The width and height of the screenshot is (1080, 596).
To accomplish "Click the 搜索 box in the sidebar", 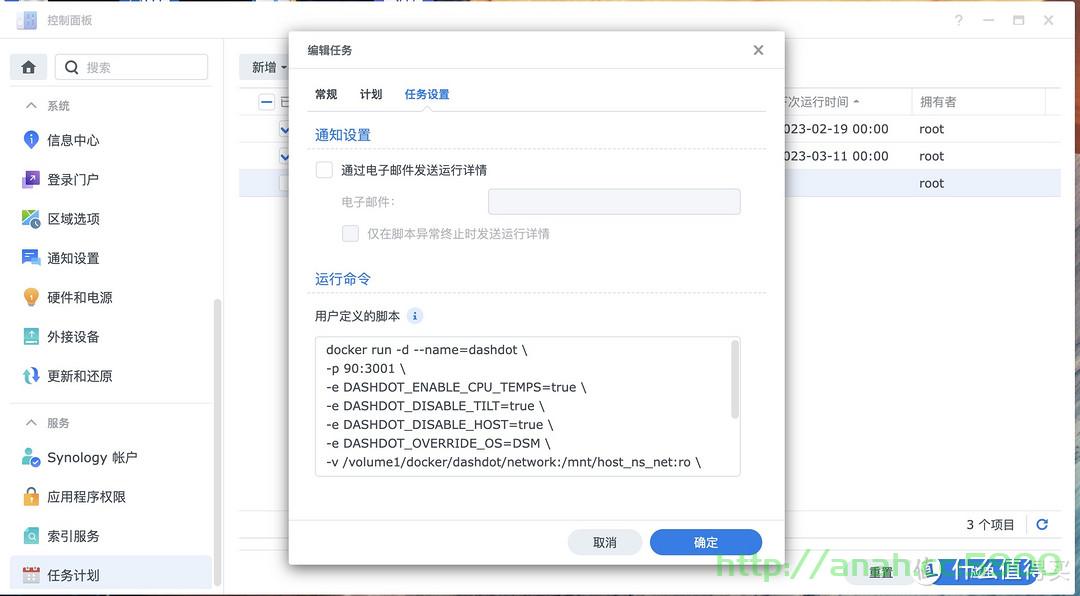I will 132,68.
